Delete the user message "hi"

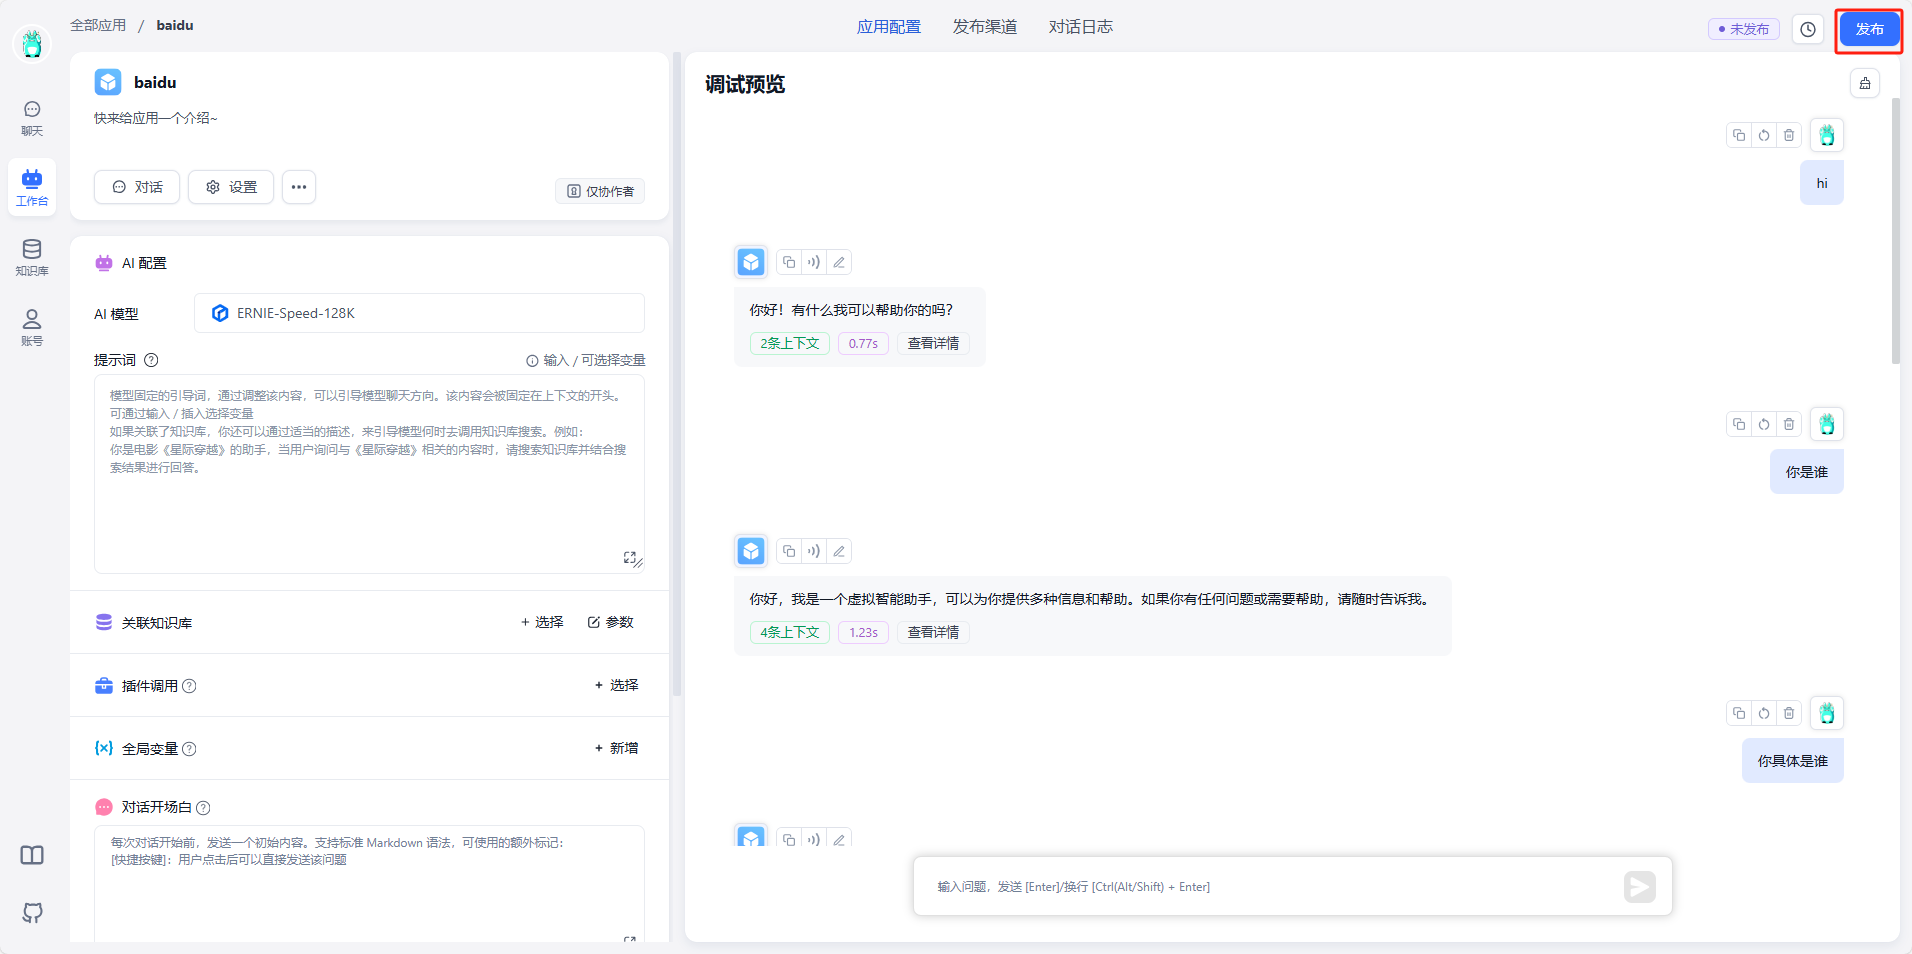(1789, 135)
